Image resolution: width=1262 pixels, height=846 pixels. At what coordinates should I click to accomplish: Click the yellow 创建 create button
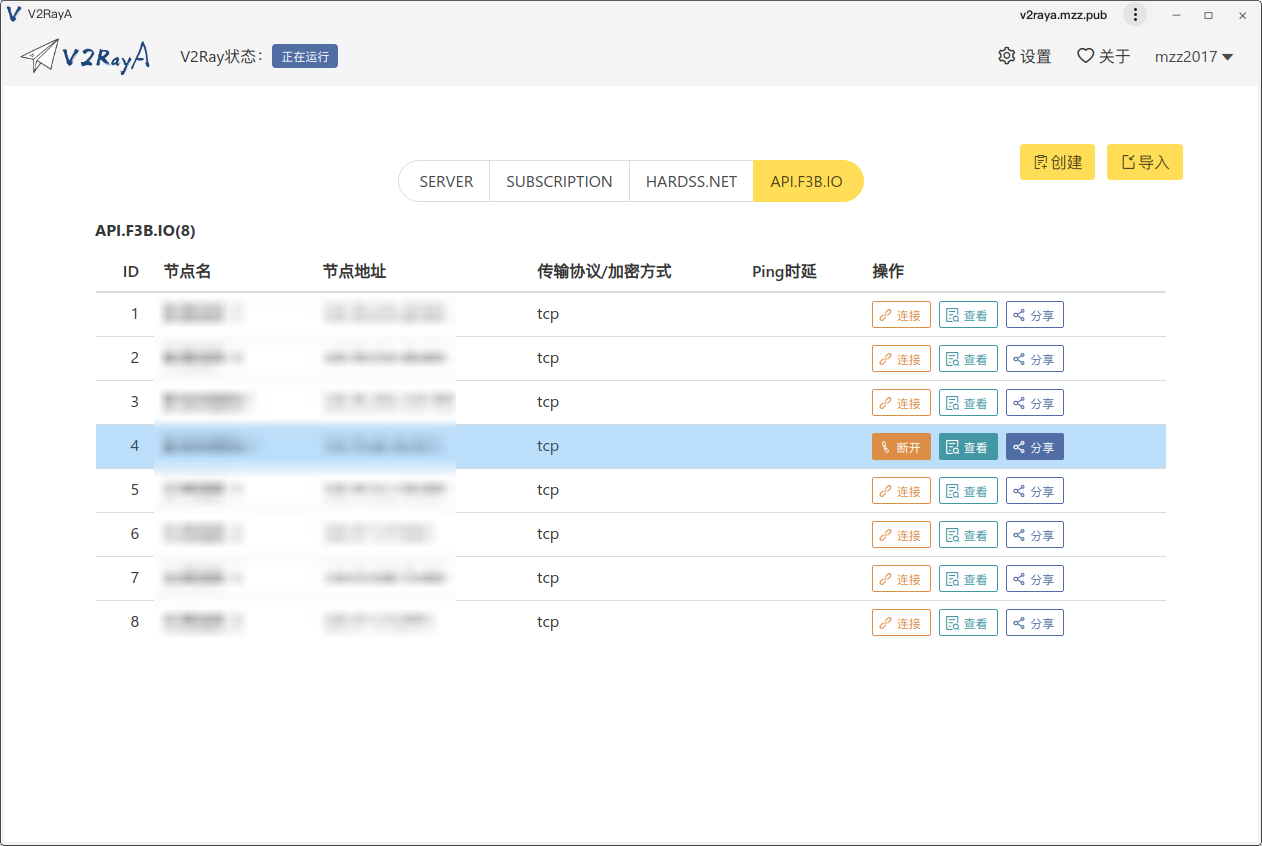pos(1057,162)
